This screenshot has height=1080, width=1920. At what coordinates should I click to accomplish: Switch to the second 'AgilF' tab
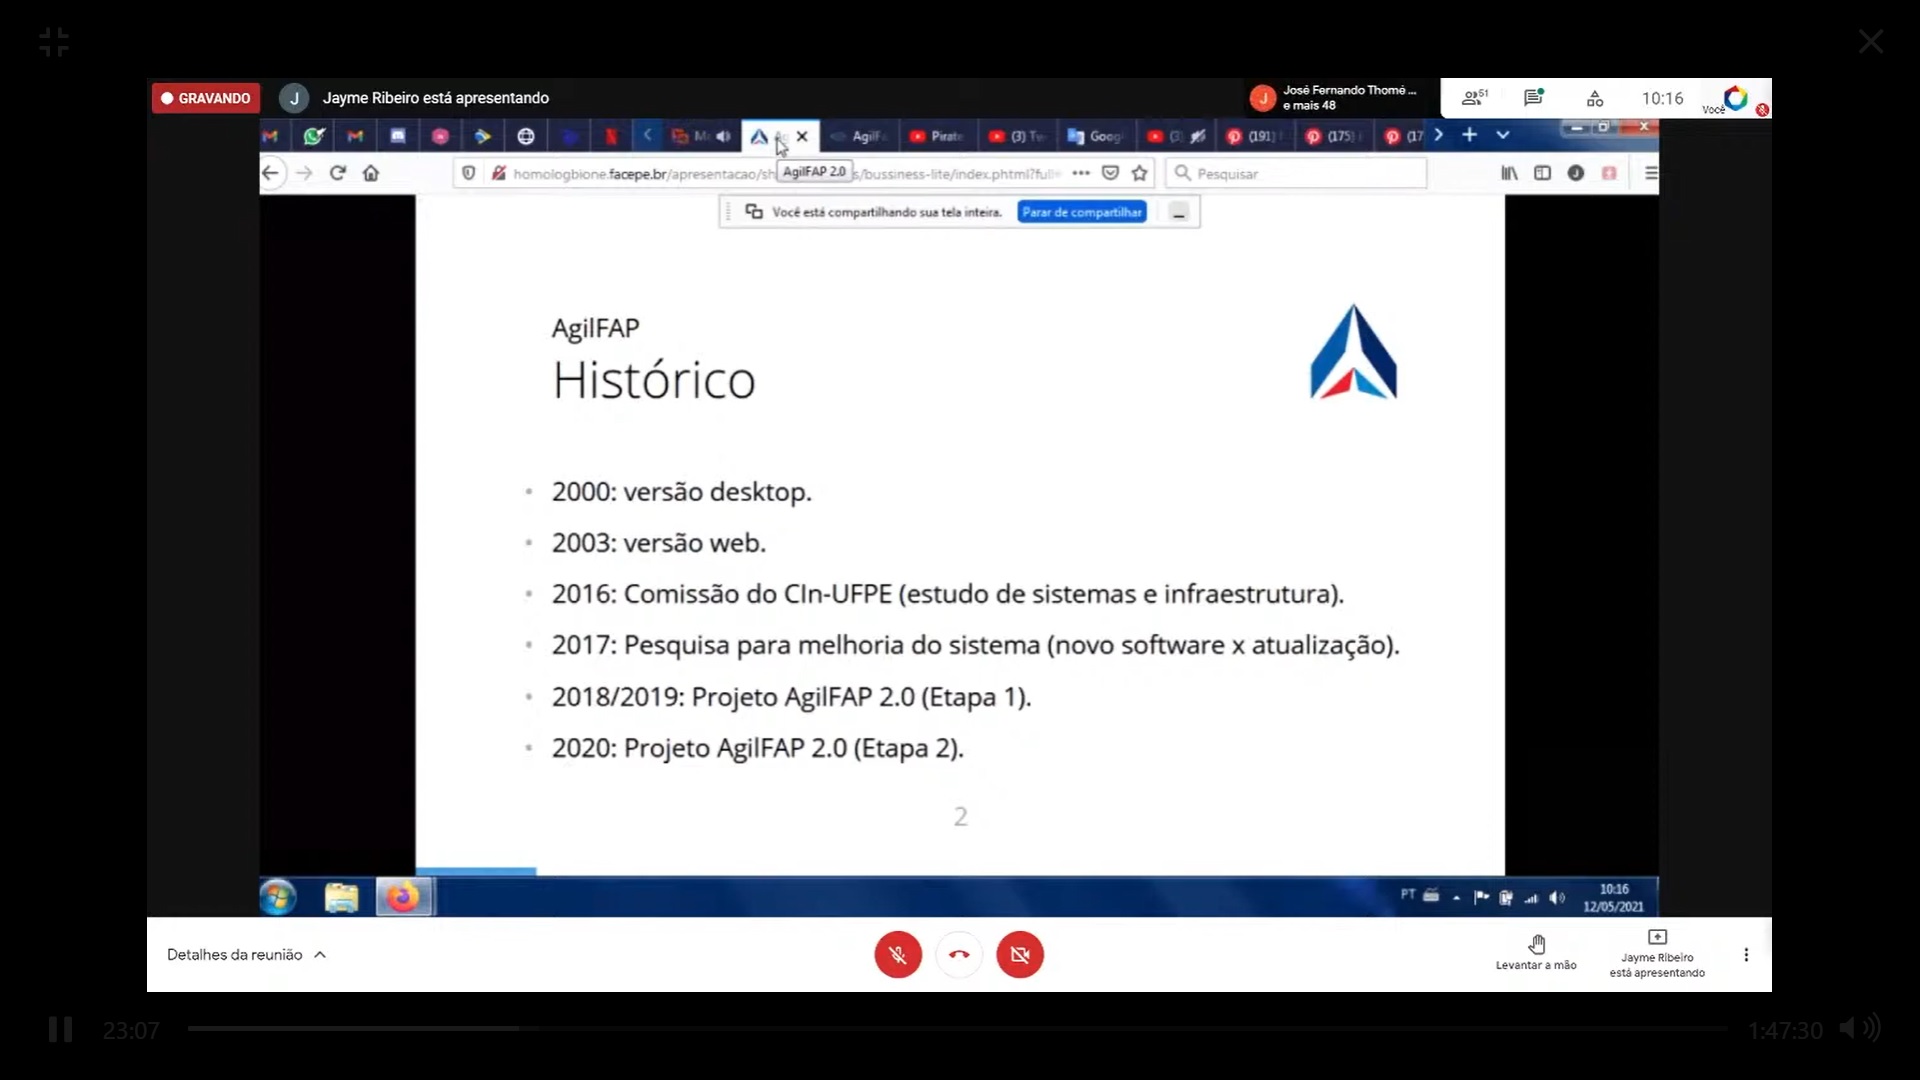click(859, 136)
